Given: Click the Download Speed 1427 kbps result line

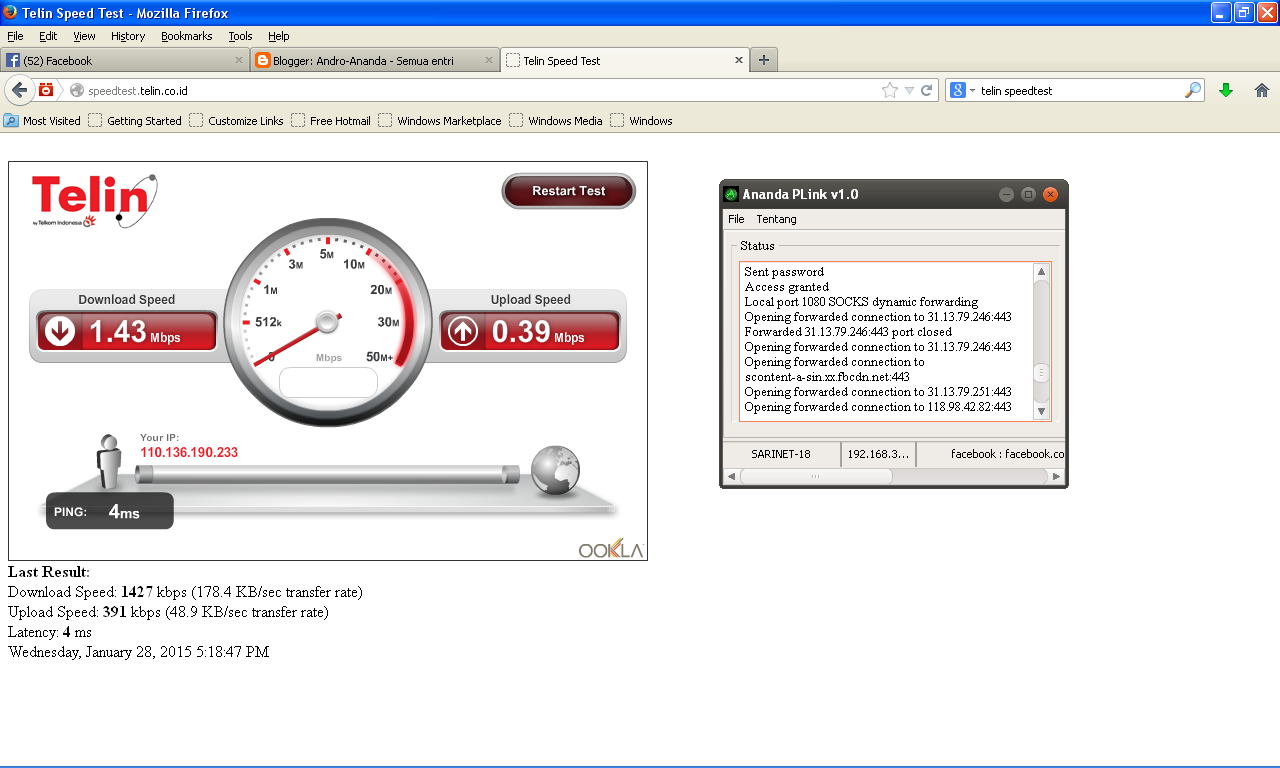Looking at the screenshot, I should [185, 592].
